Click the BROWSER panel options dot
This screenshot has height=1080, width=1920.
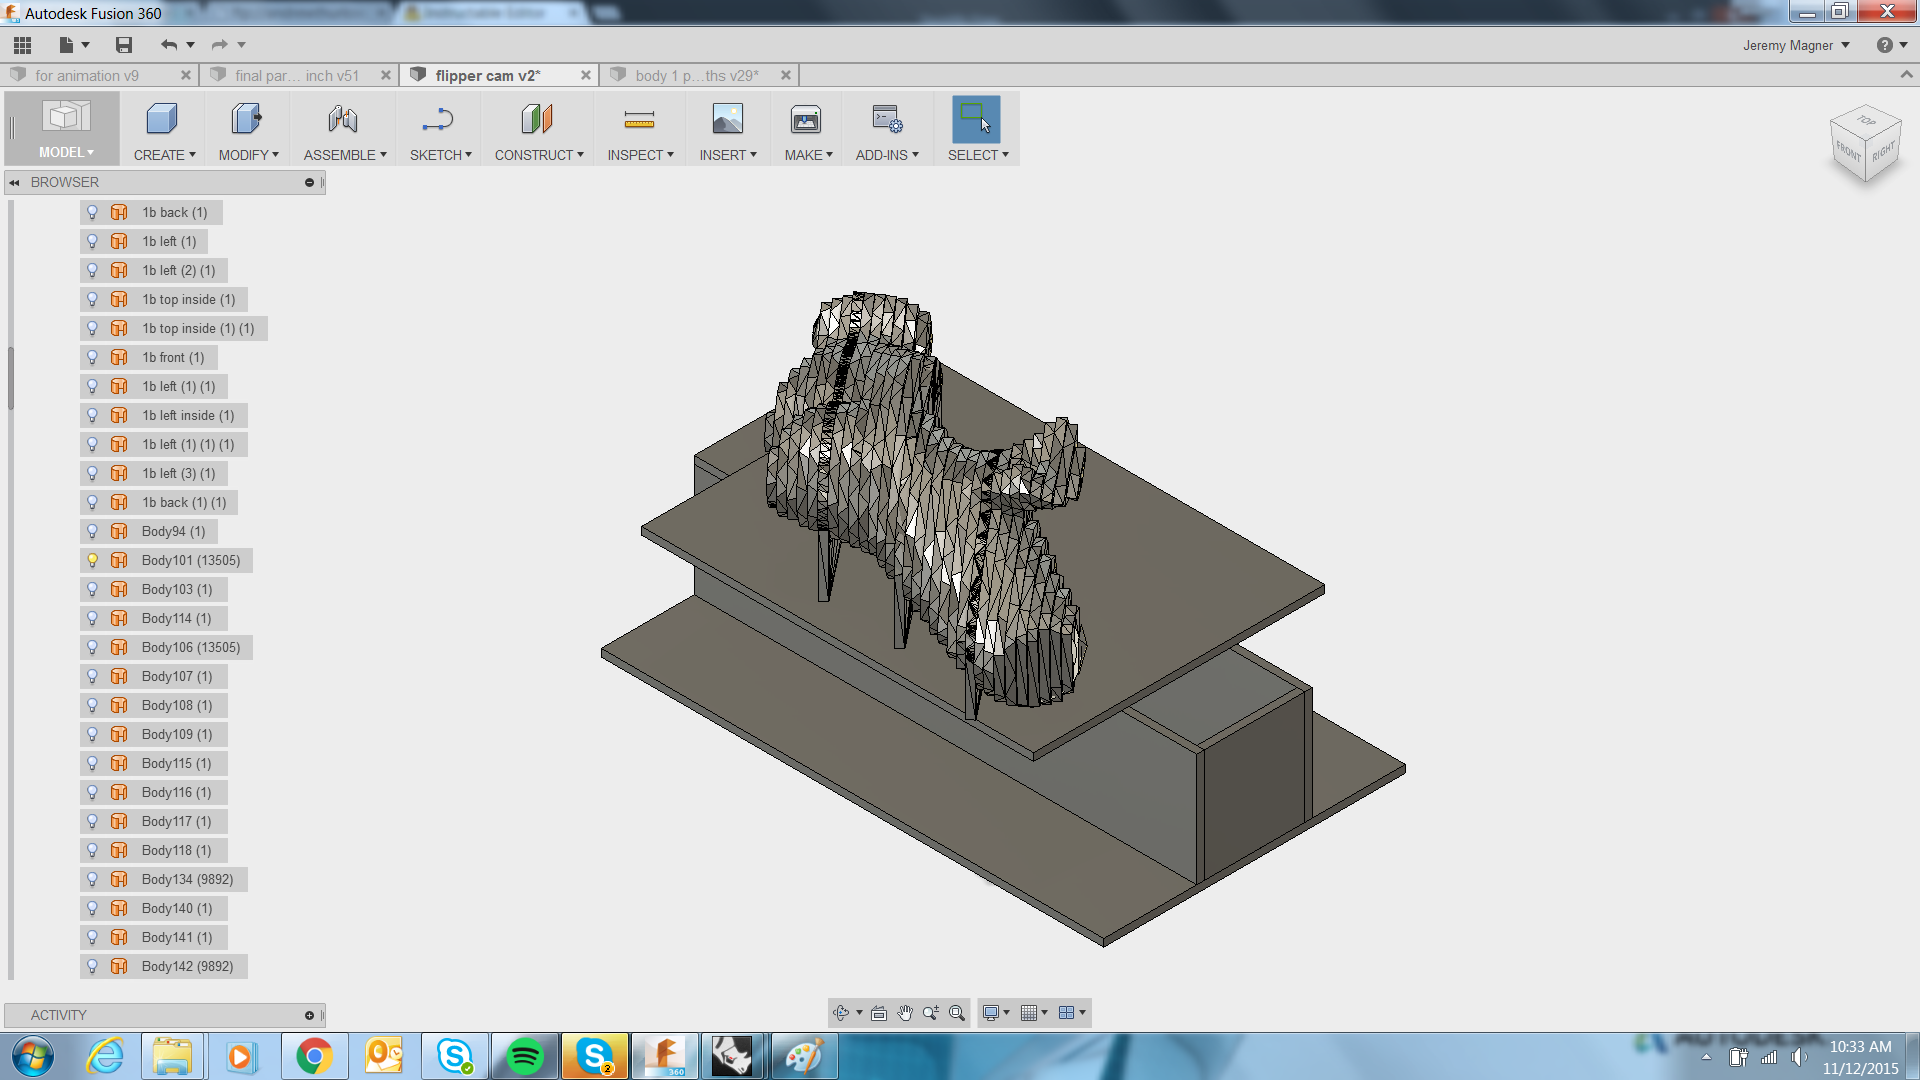click(309, 183)
